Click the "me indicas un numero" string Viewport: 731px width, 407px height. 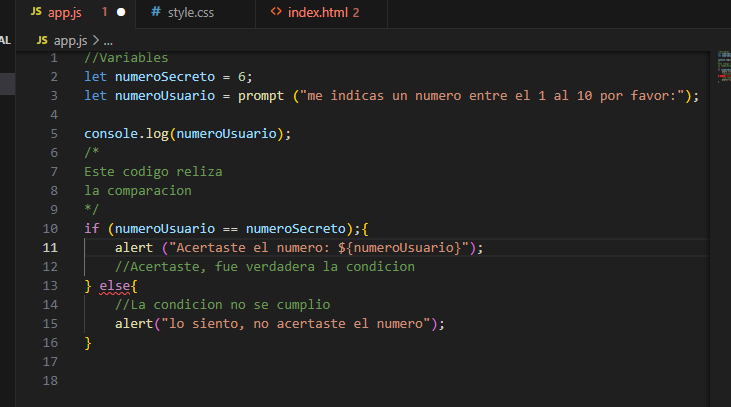(x=491, y=96)
